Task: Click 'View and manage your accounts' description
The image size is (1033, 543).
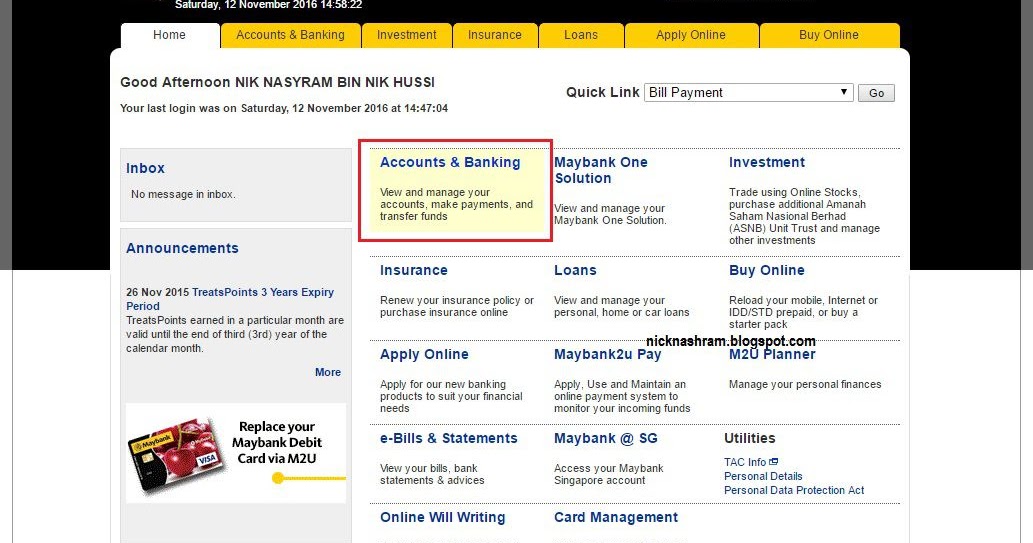Action: pos(457,204)
